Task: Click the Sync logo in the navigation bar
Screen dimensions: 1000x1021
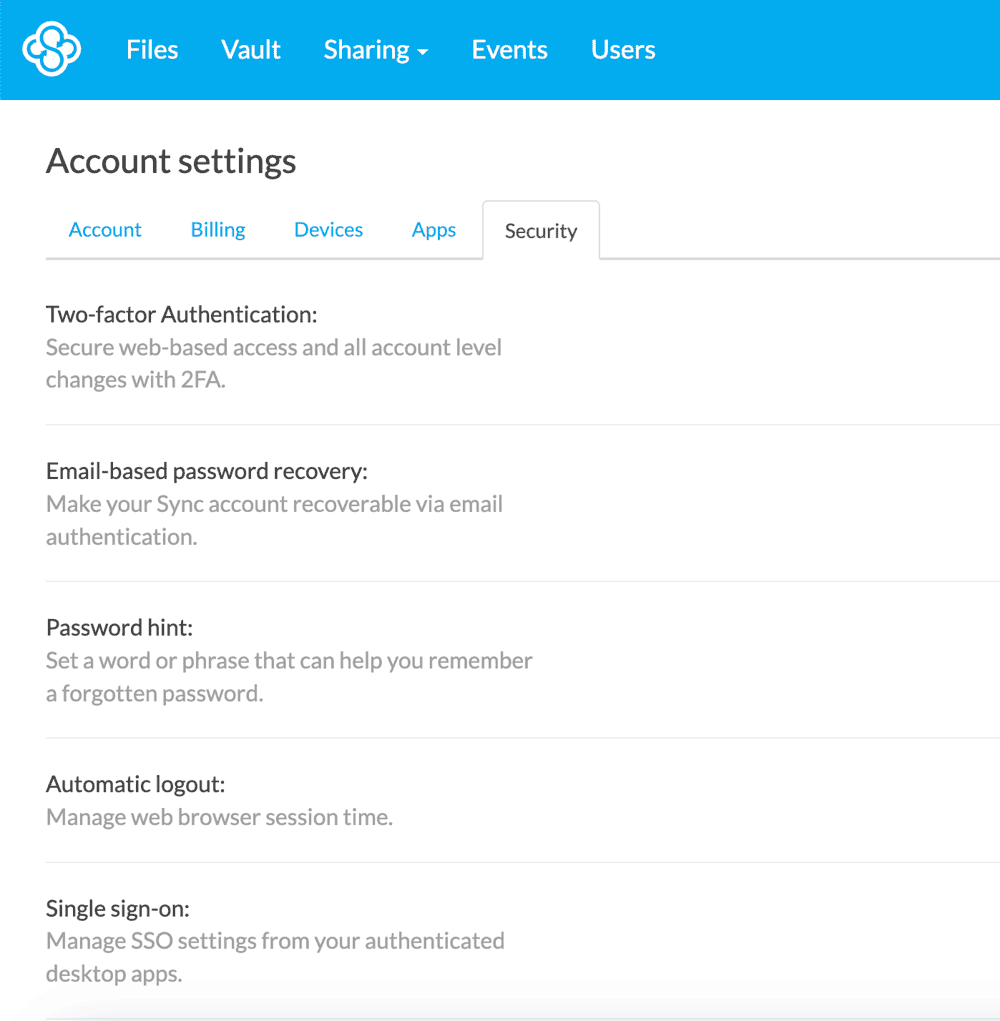Action: point(50,49)
